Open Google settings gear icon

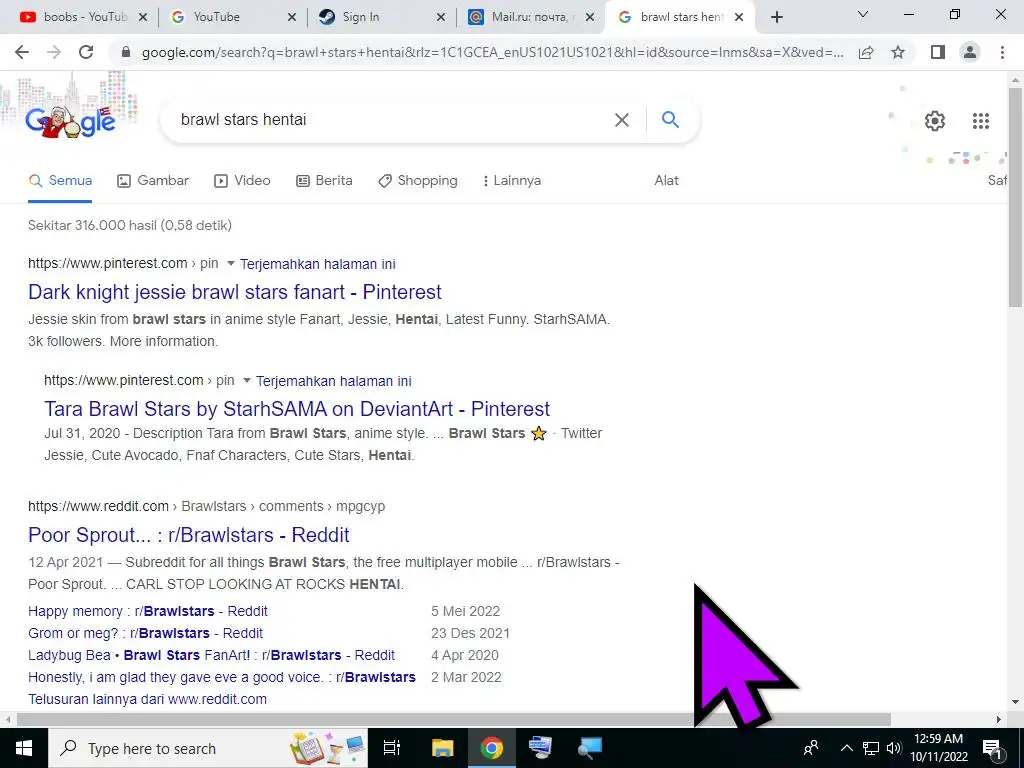click(x=935, y=121)
